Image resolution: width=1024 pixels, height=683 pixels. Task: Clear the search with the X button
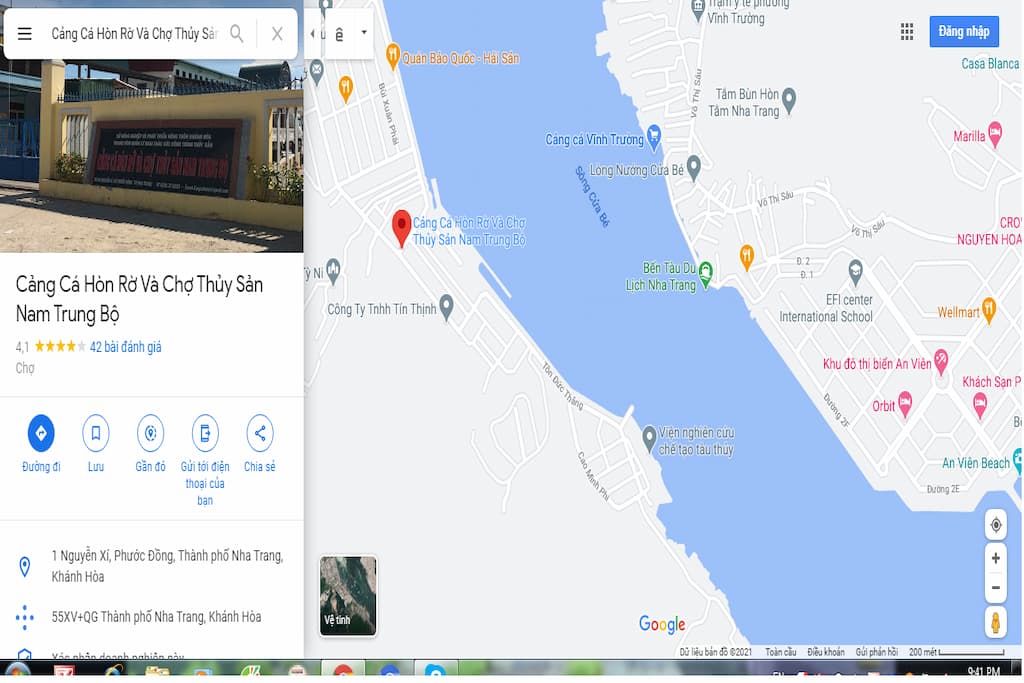pyautogui.click(x=277, y=33)
